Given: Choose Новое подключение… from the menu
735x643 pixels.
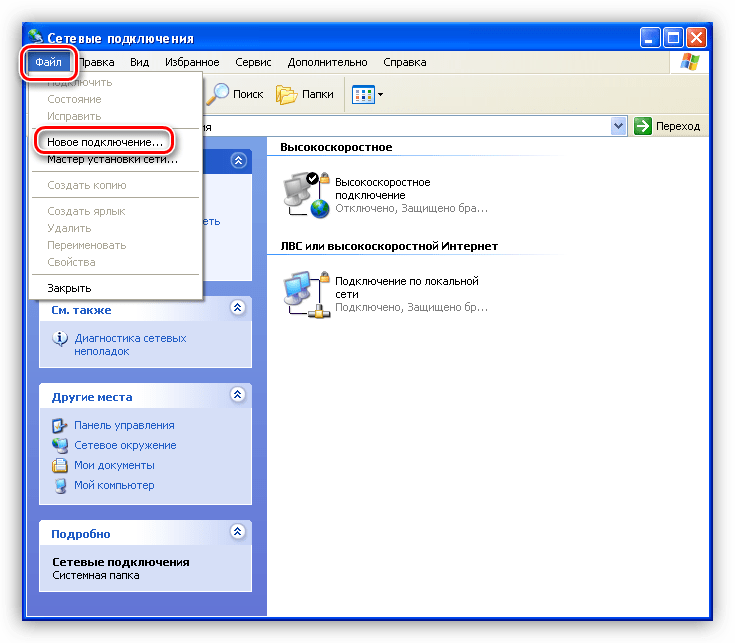Looking at the screenshot, I should [105, 142].
